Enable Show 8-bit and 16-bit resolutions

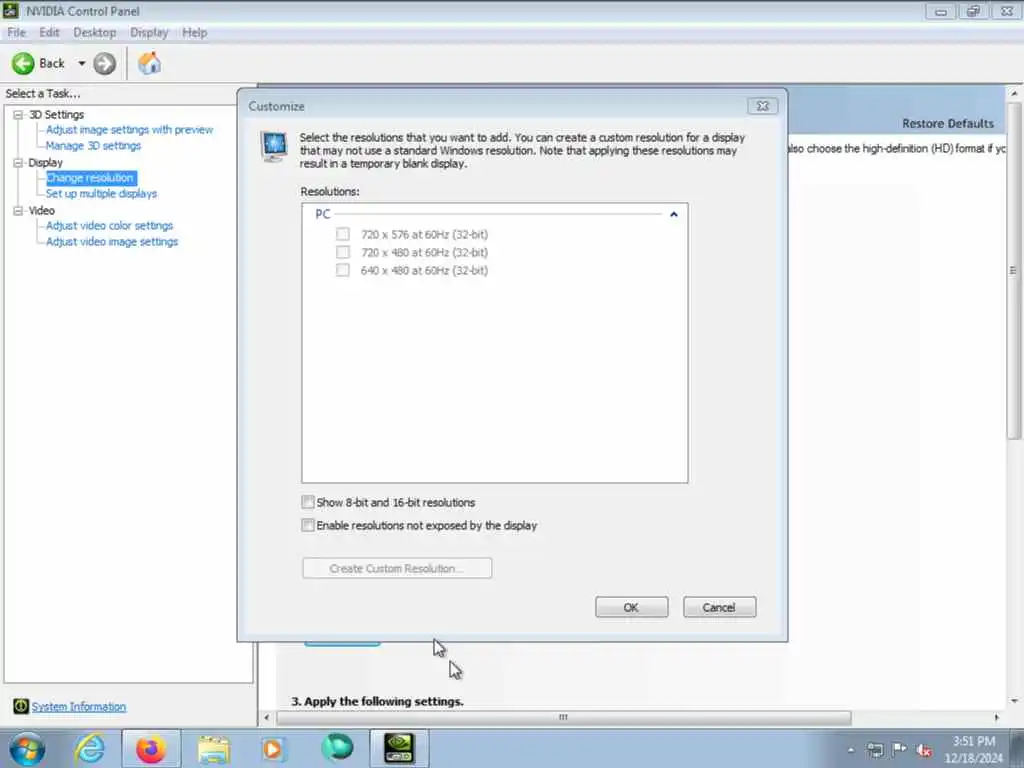(x=308, y=502)
